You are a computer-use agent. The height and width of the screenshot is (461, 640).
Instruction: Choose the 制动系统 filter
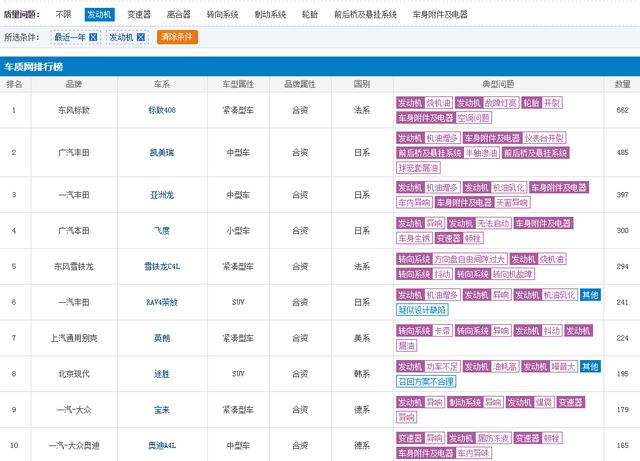pos(270,15)
